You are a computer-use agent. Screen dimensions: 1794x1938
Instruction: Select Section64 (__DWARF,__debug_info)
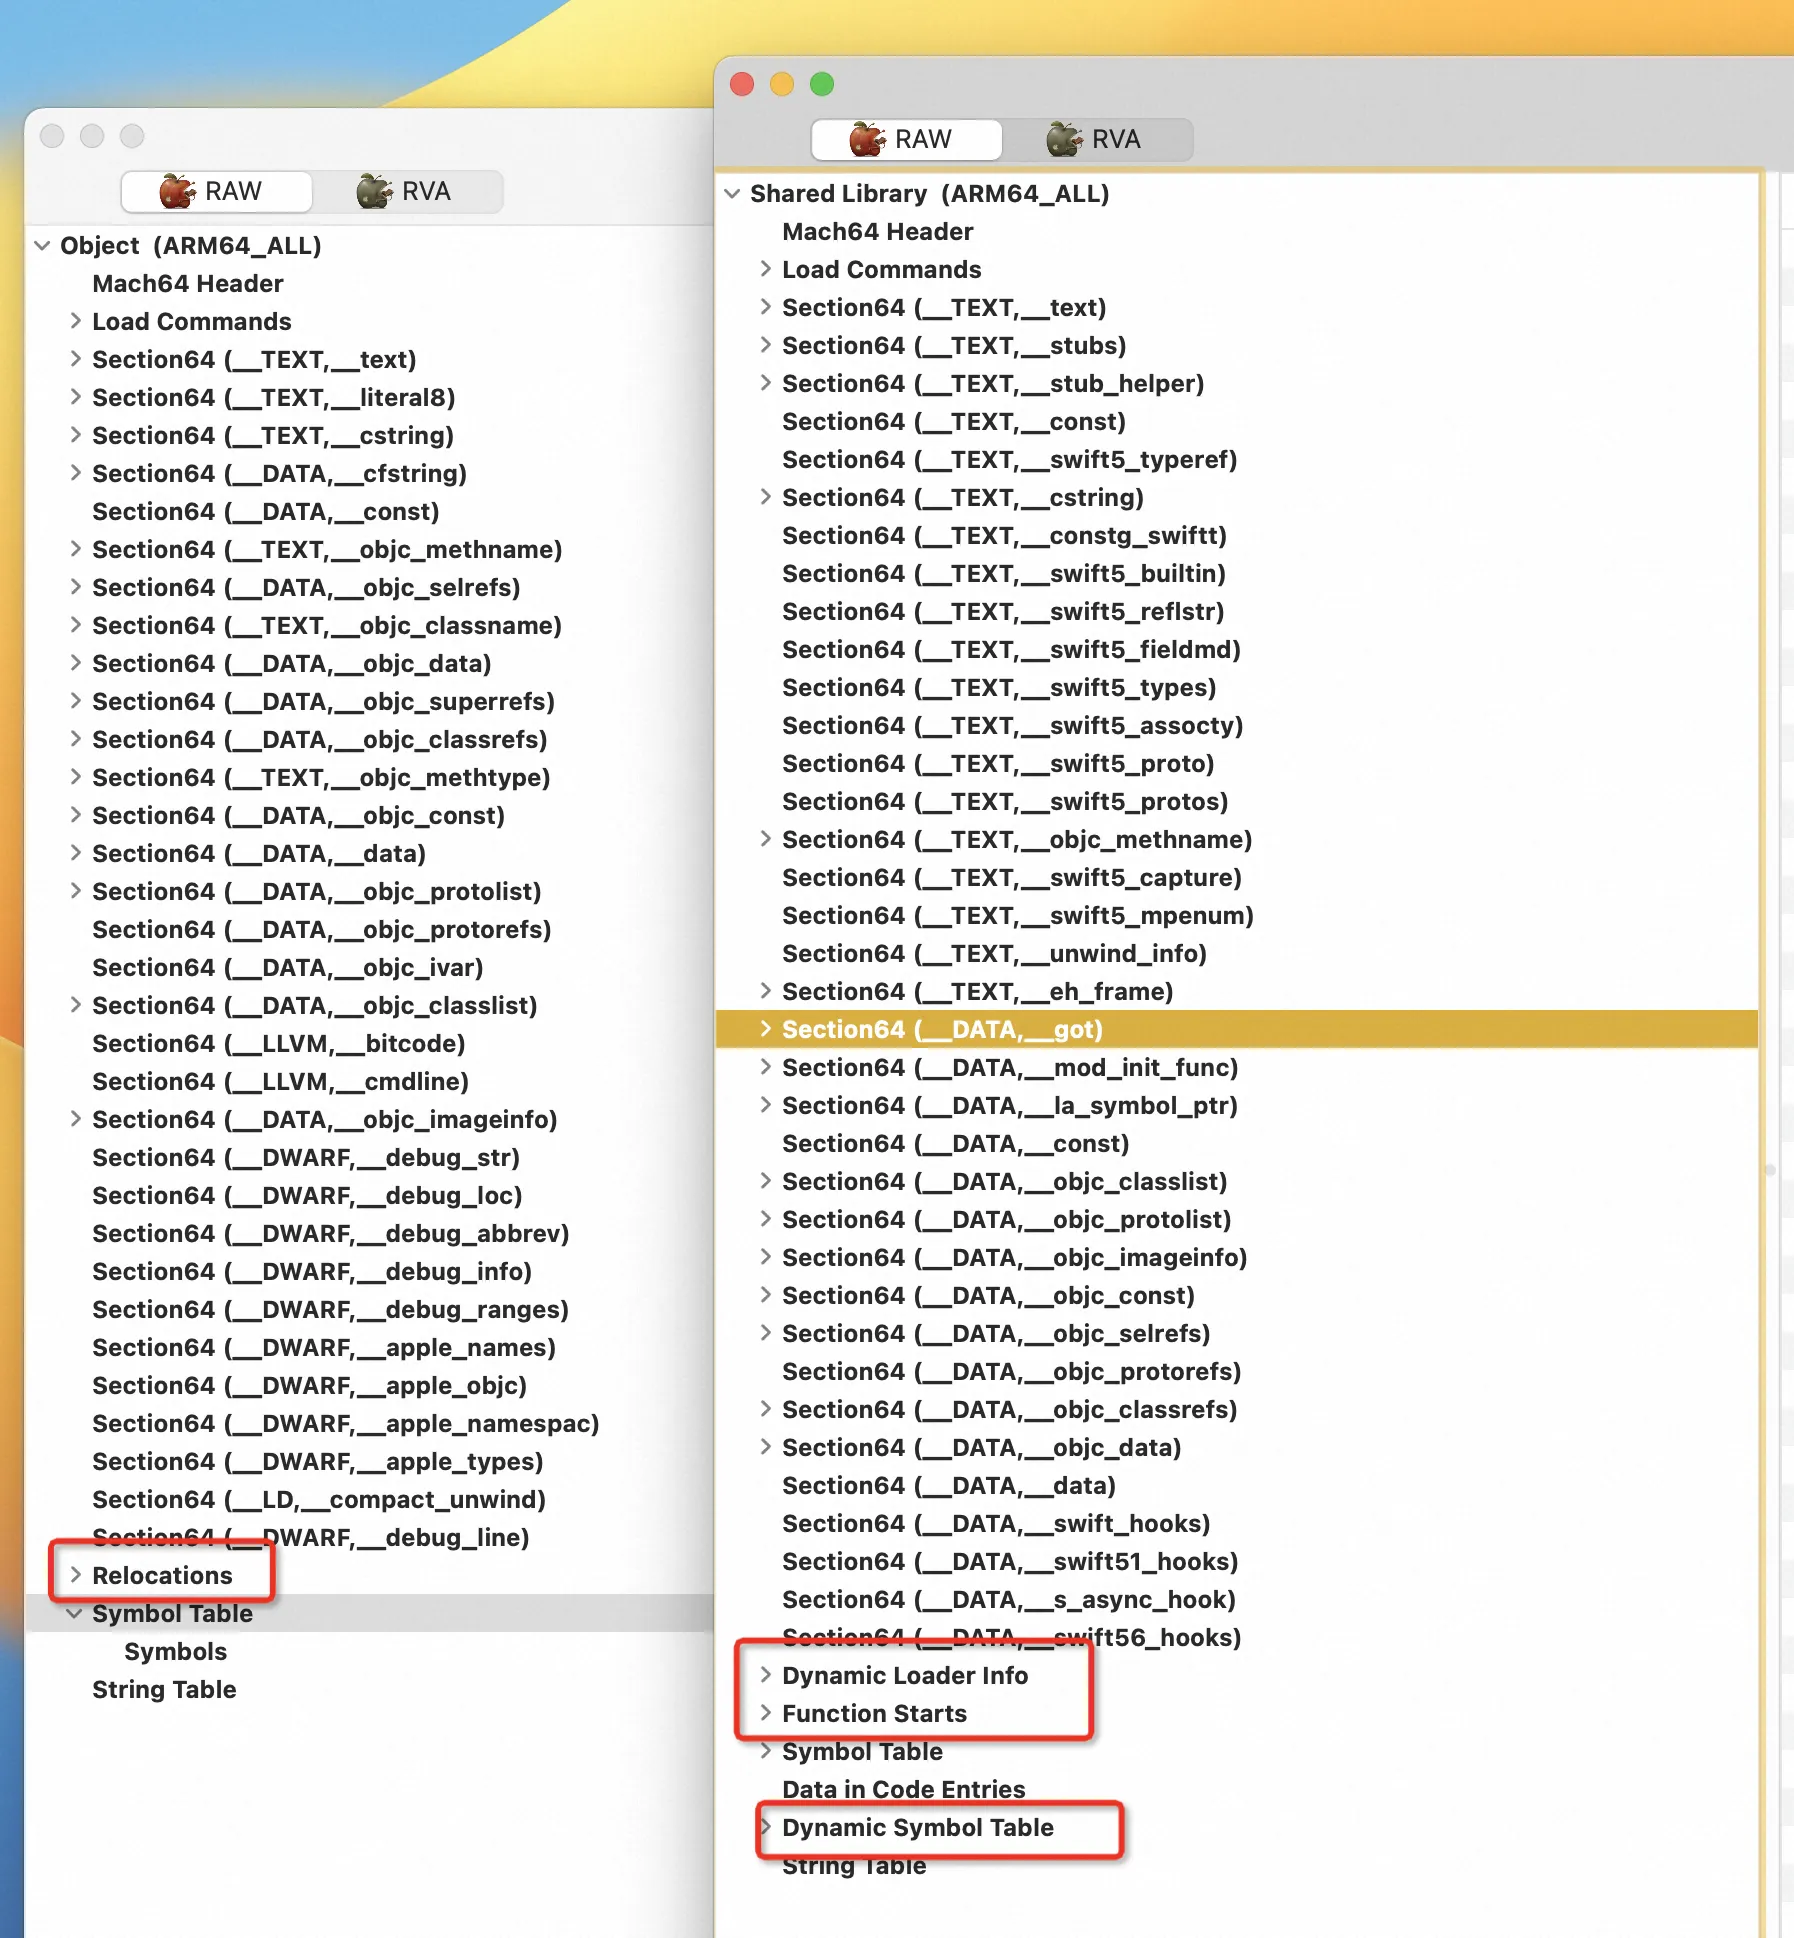312,1271
